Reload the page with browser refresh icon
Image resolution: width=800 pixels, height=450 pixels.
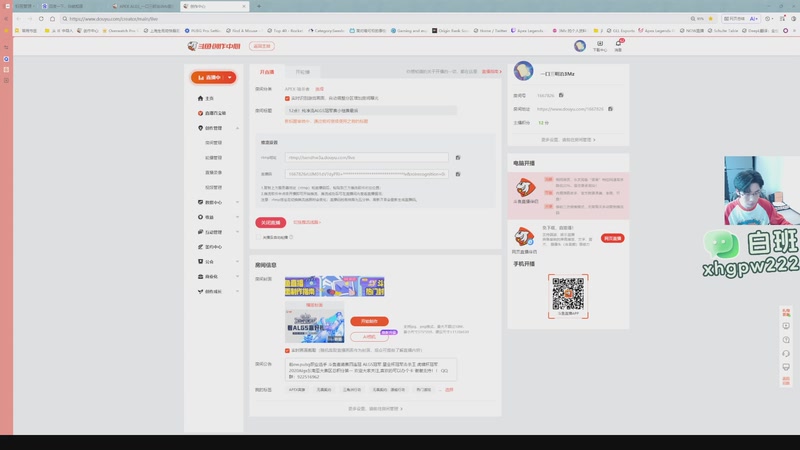pos(41,19)
